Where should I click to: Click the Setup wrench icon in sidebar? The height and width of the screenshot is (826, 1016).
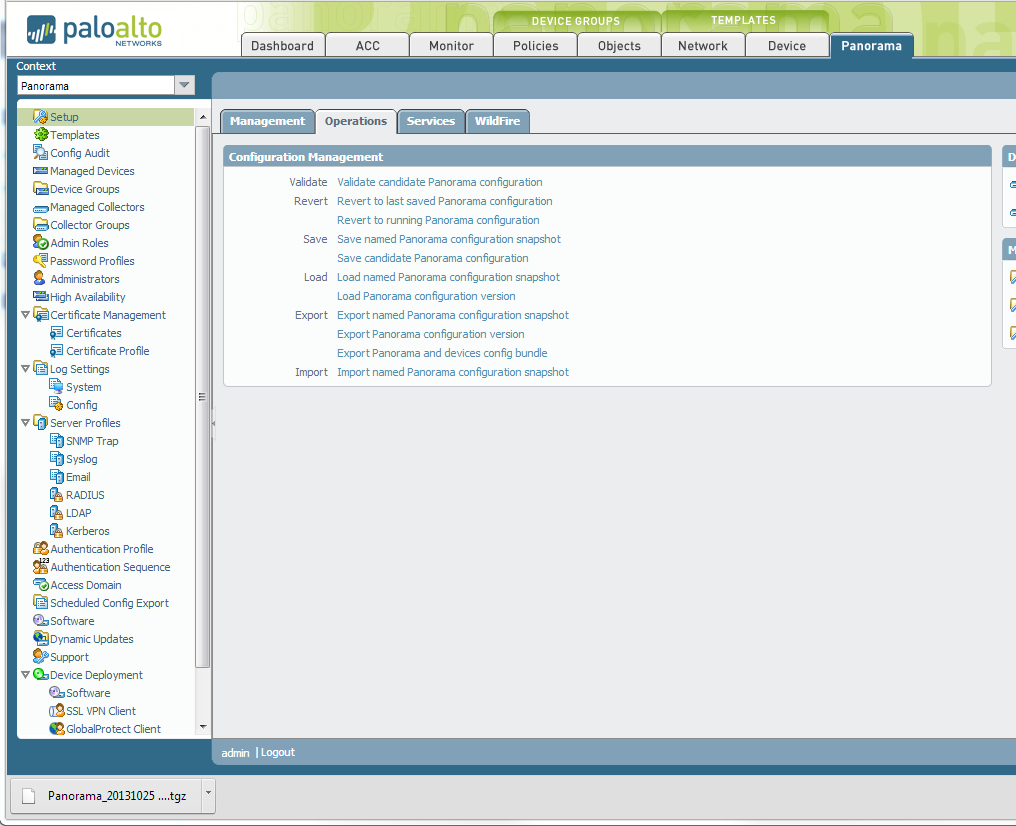point(40,117)
